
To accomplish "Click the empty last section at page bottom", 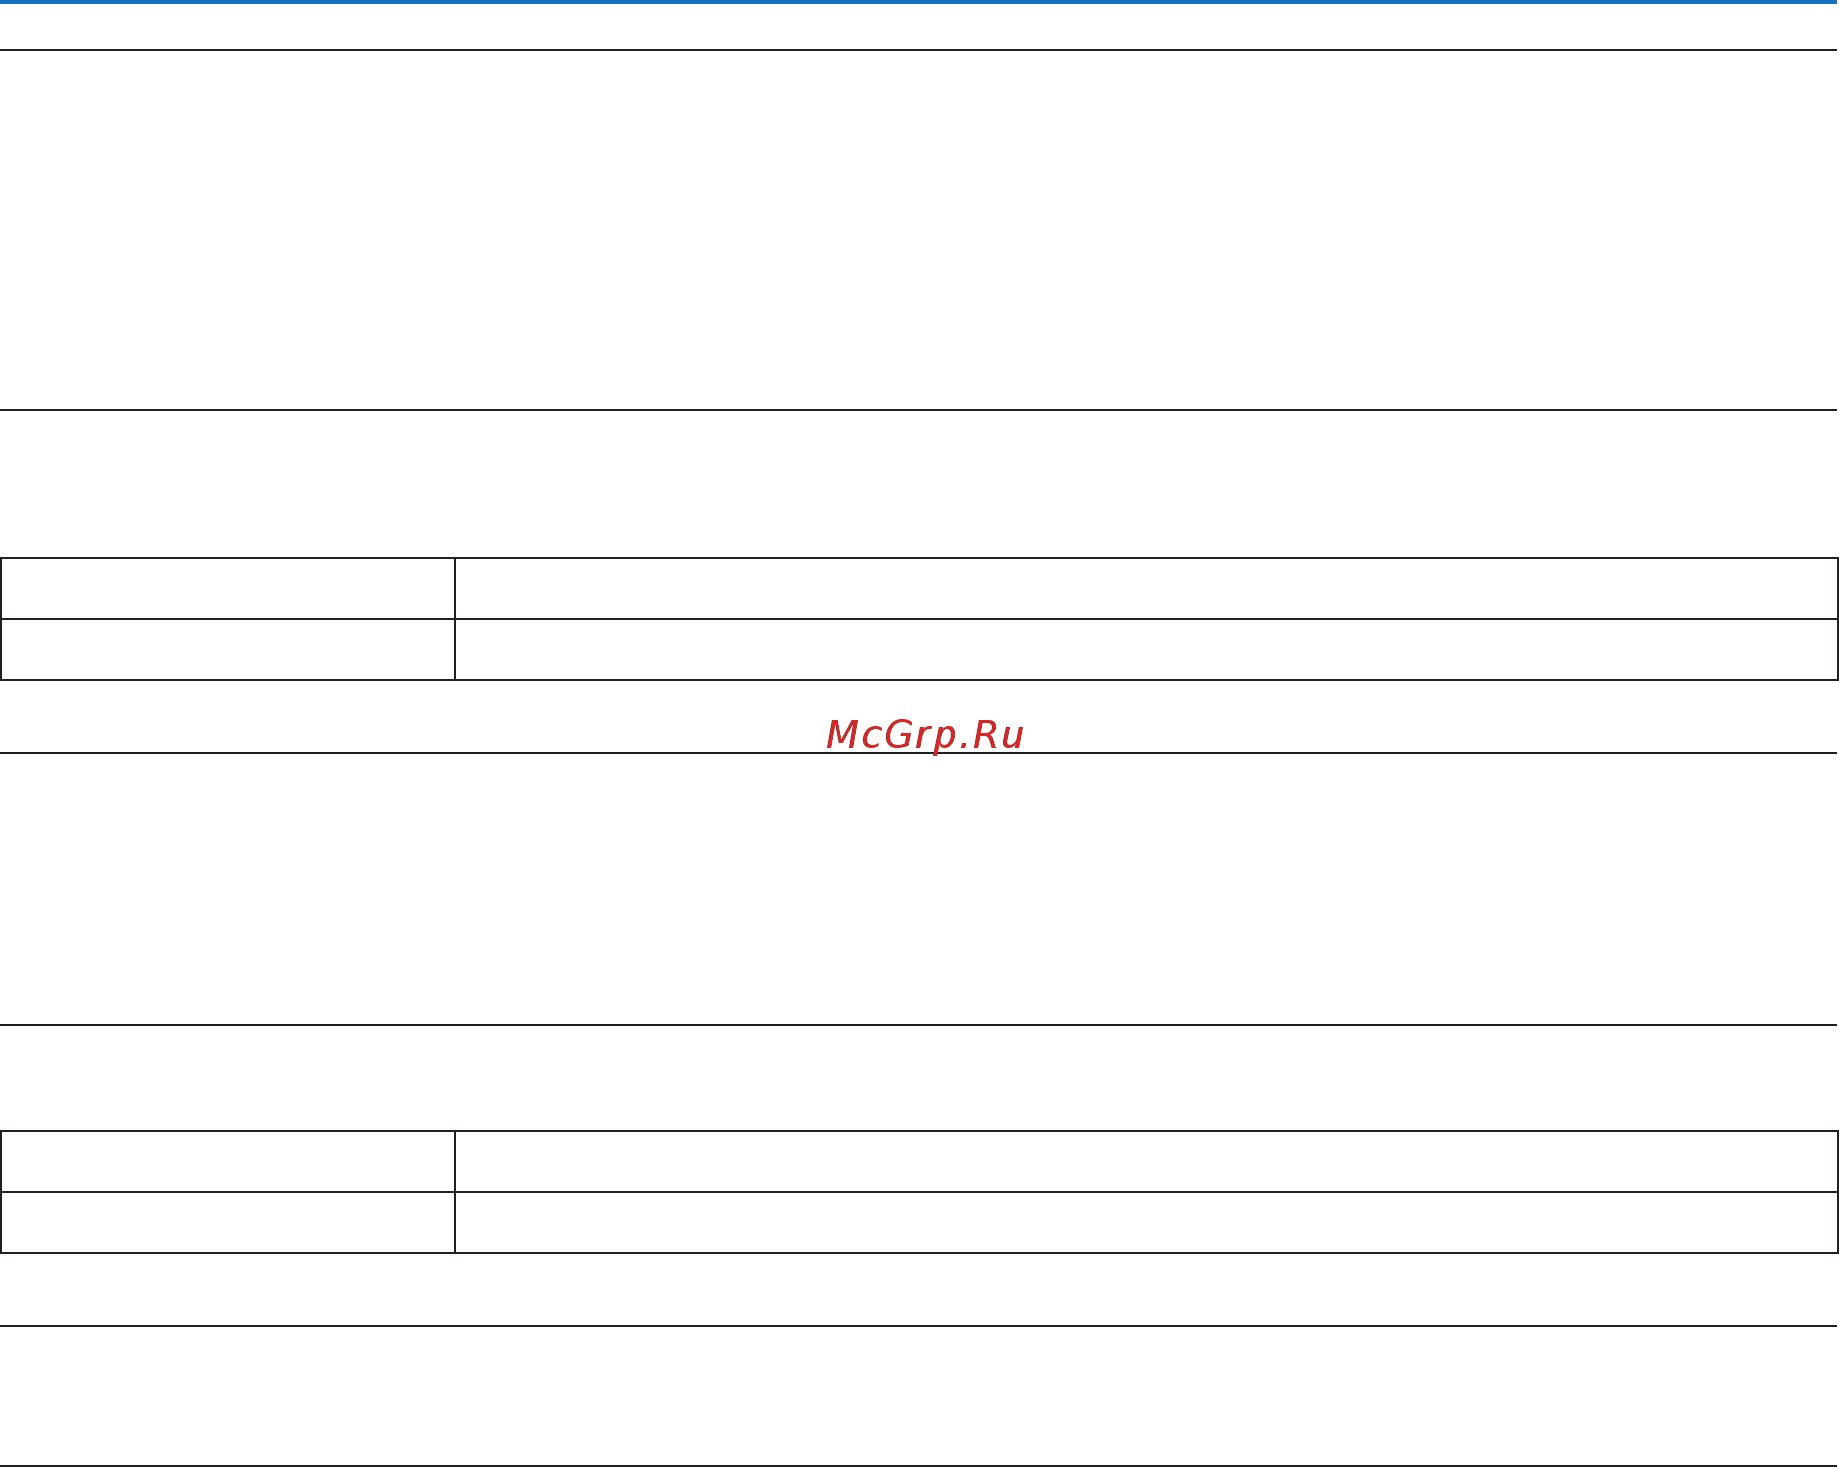I will 919,1396.
